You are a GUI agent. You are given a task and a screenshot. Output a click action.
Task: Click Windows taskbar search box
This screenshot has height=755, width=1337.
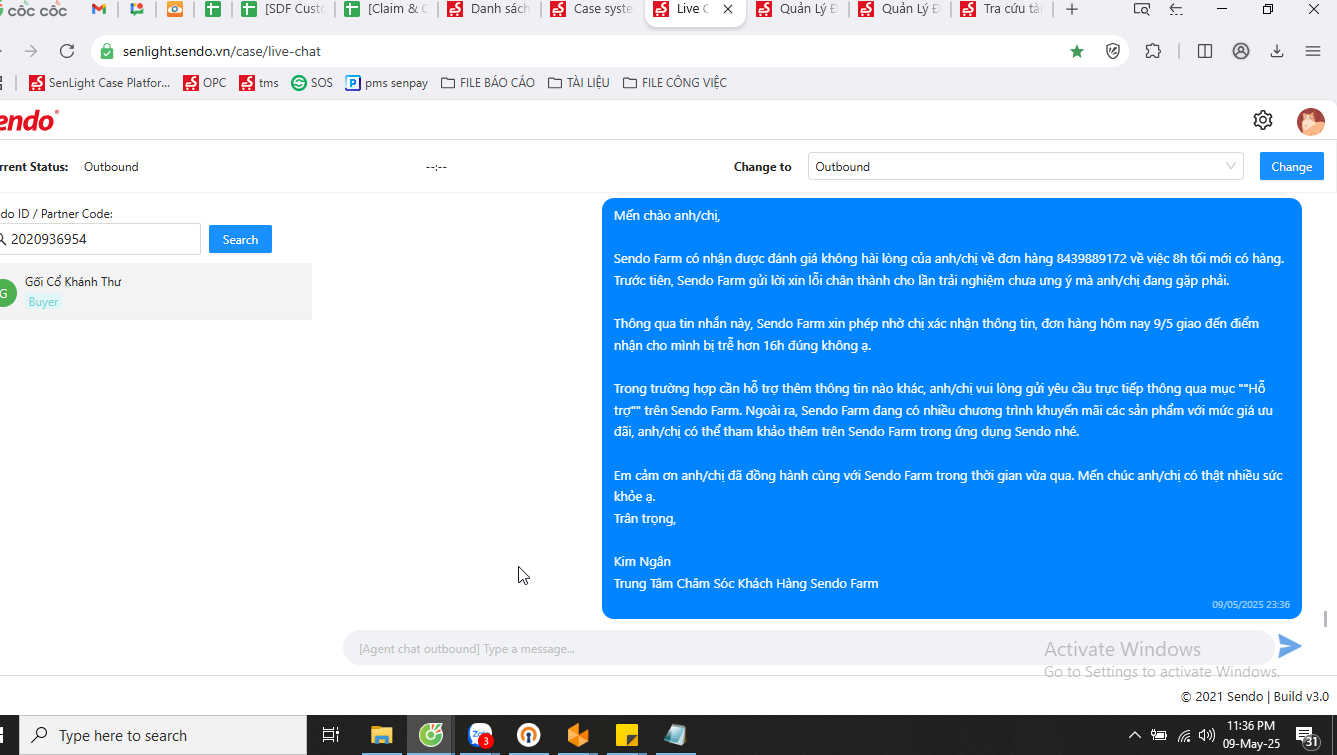click(163, 735)
